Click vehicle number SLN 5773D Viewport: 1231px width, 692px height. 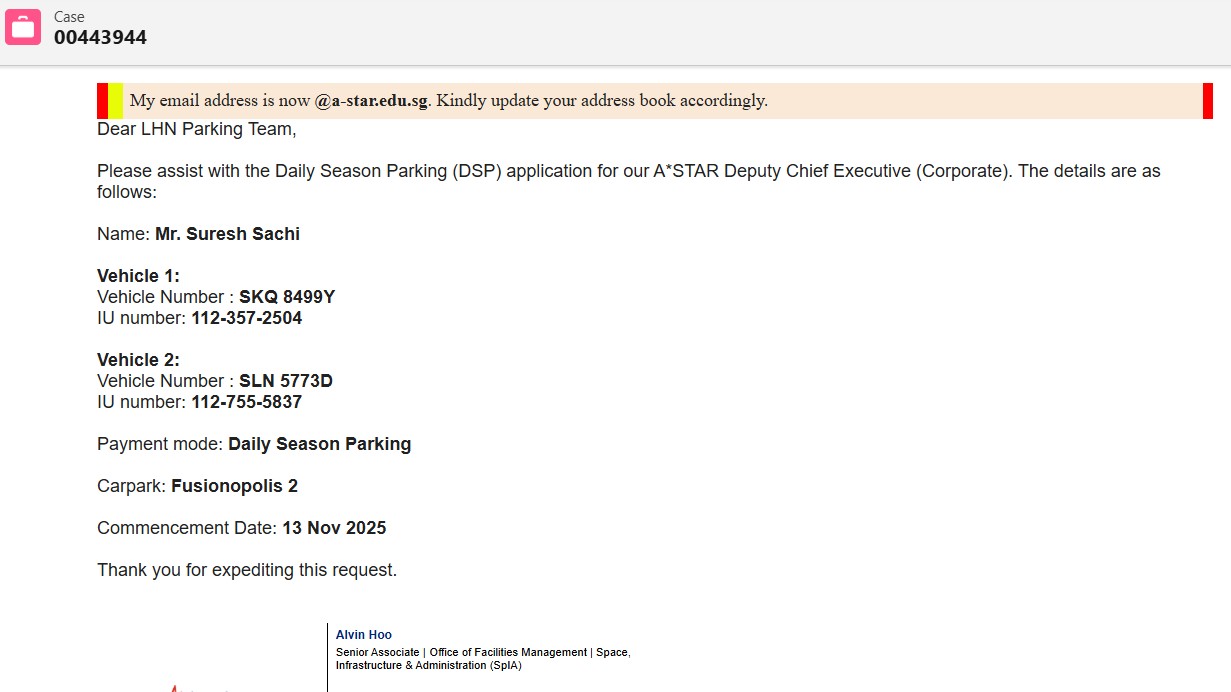point(286,381)
